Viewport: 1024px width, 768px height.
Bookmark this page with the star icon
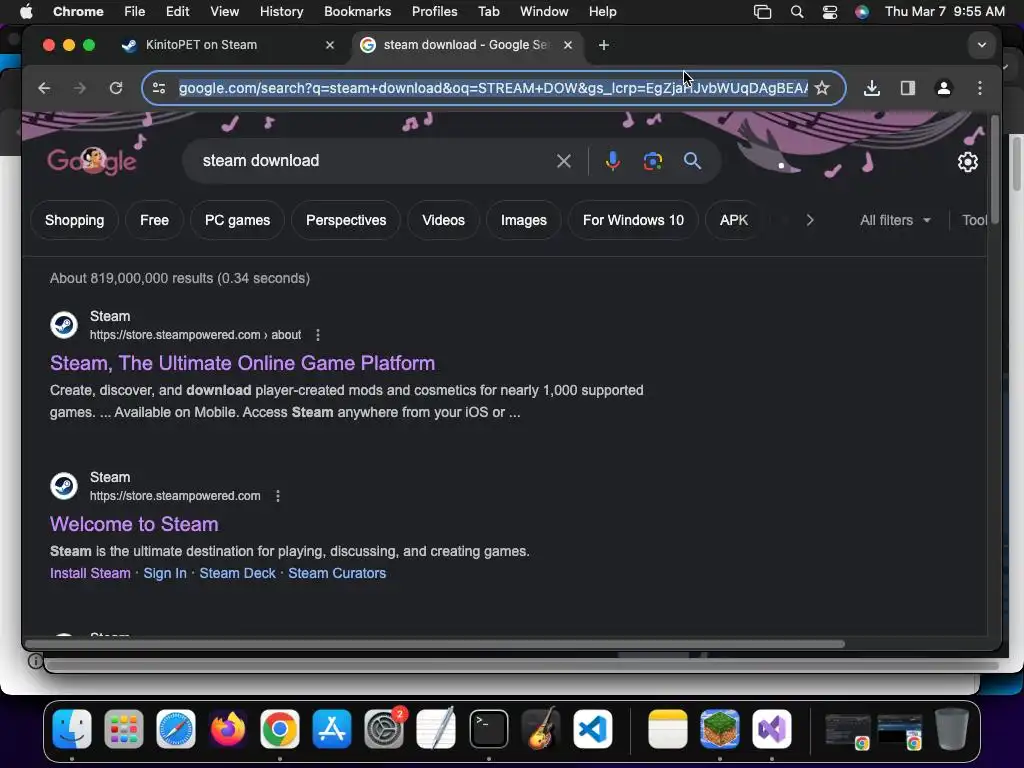click(x=822, y=88)
